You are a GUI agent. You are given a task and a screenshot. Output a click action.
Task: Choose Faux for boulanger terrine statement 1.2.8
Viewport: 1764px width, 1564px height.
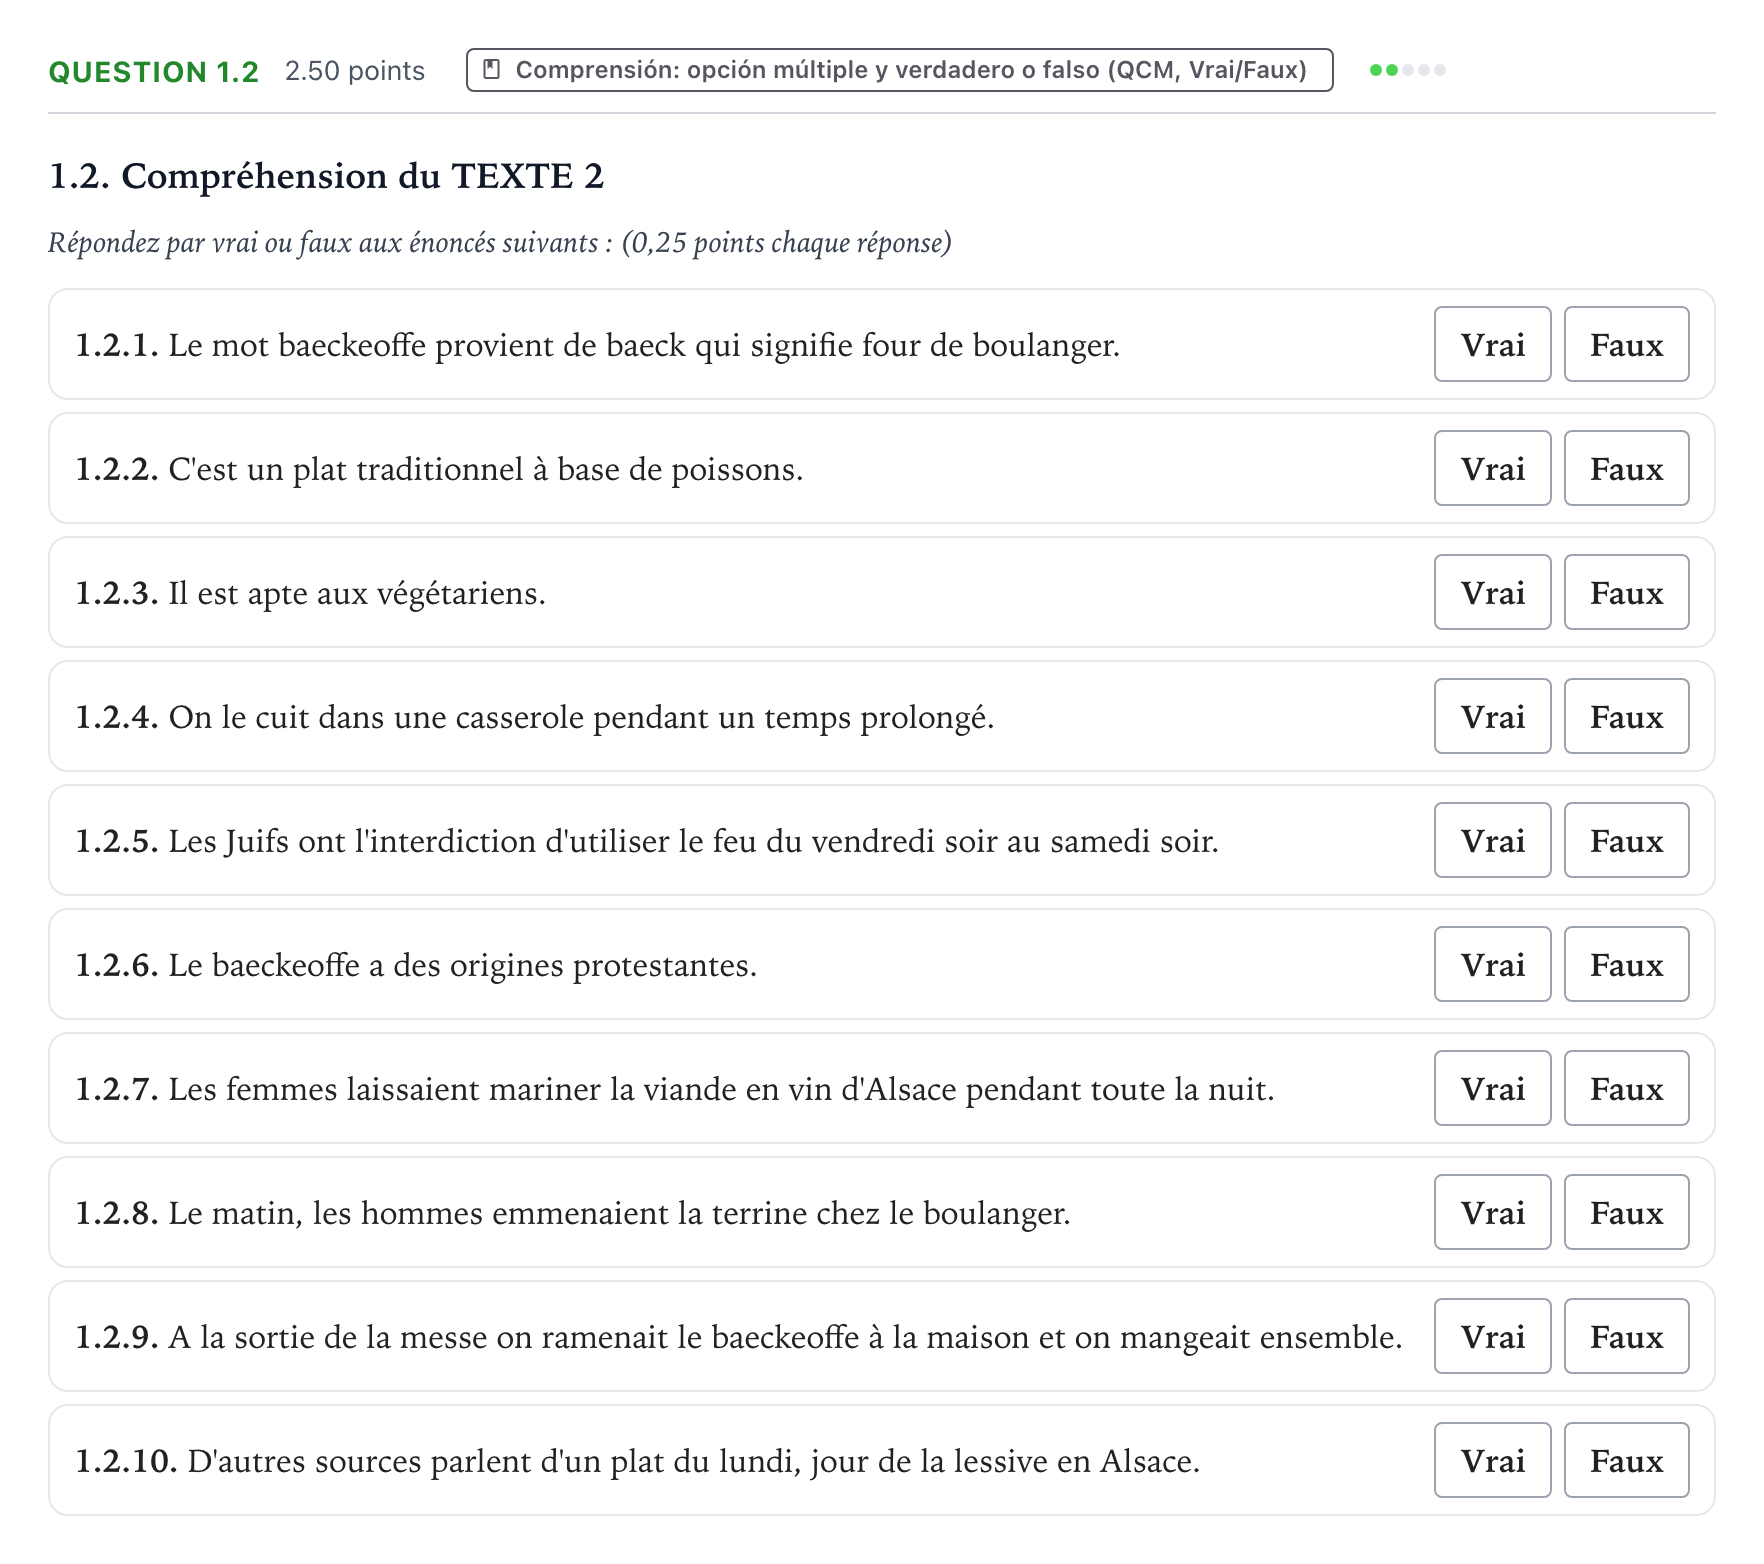1626,1212
